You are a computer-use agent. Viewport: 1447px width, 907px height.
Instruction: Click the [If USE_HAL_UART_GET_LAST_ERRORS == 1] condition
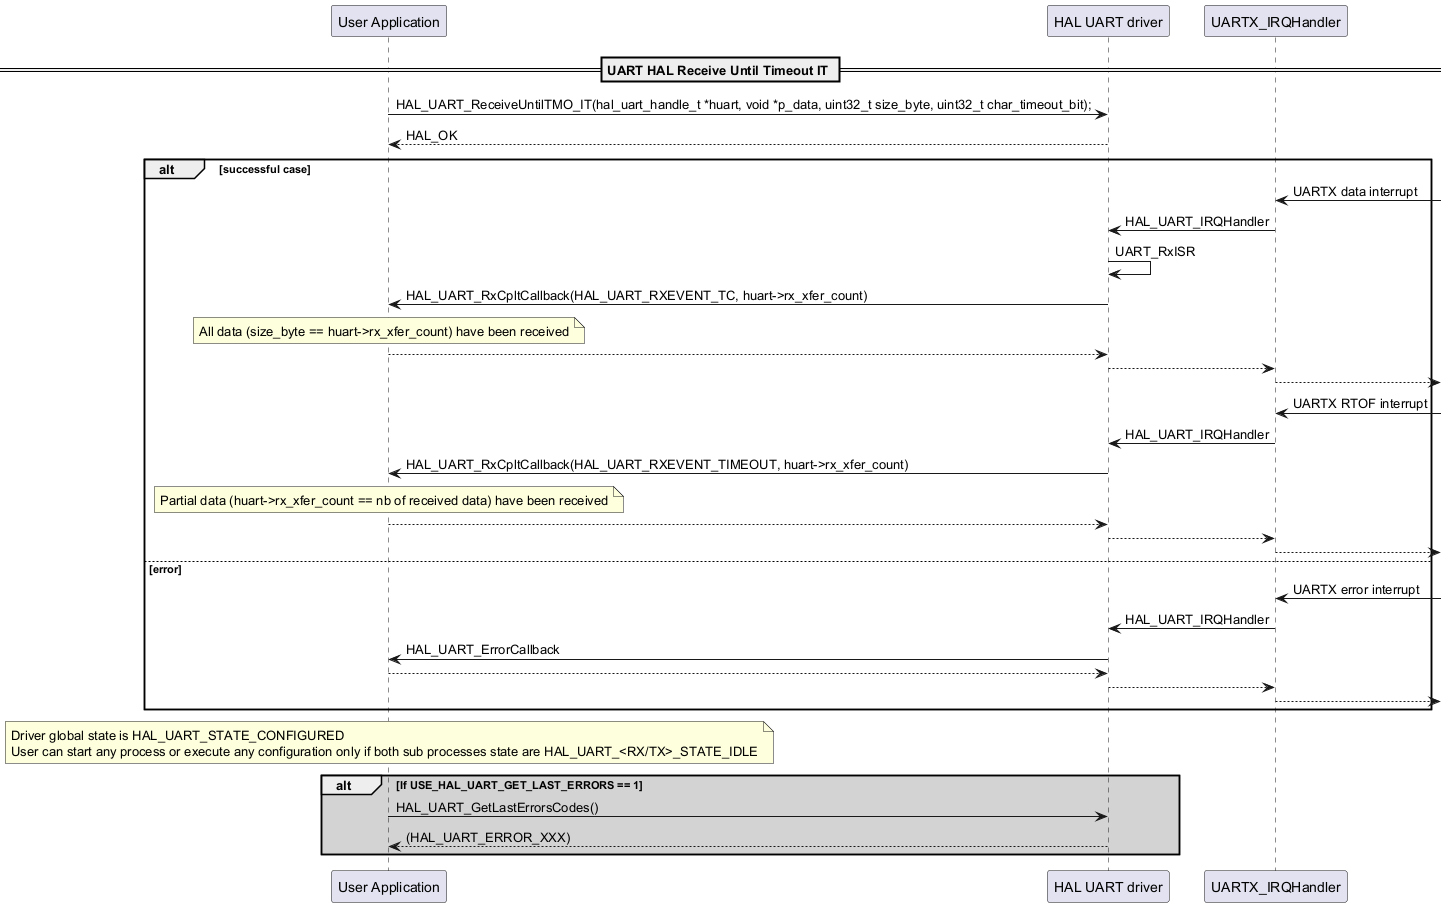(x=519, y=786)
